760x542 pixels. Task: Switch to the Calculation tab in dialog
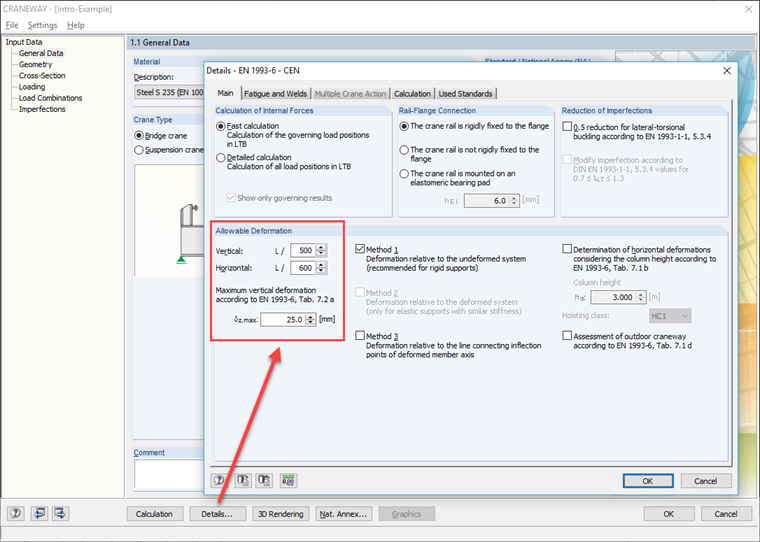click(x=412, y=94)
